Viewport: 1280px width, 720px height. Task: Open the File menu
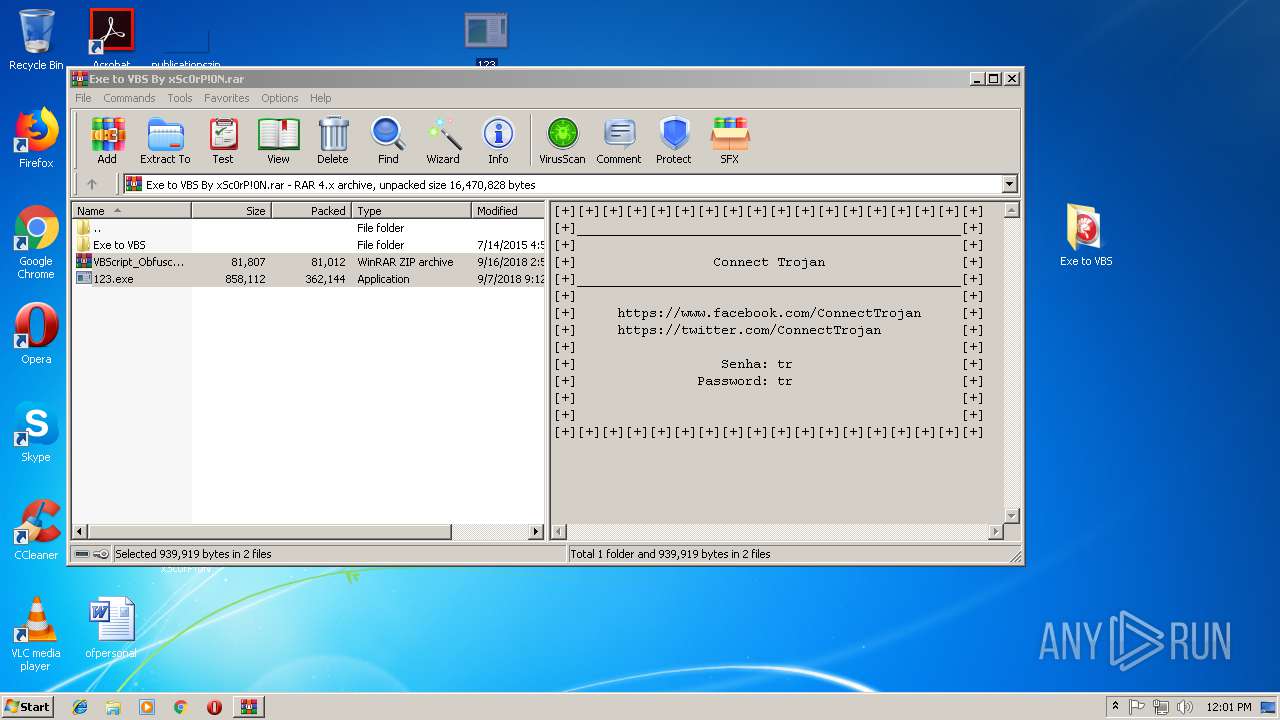coord(83,98)
